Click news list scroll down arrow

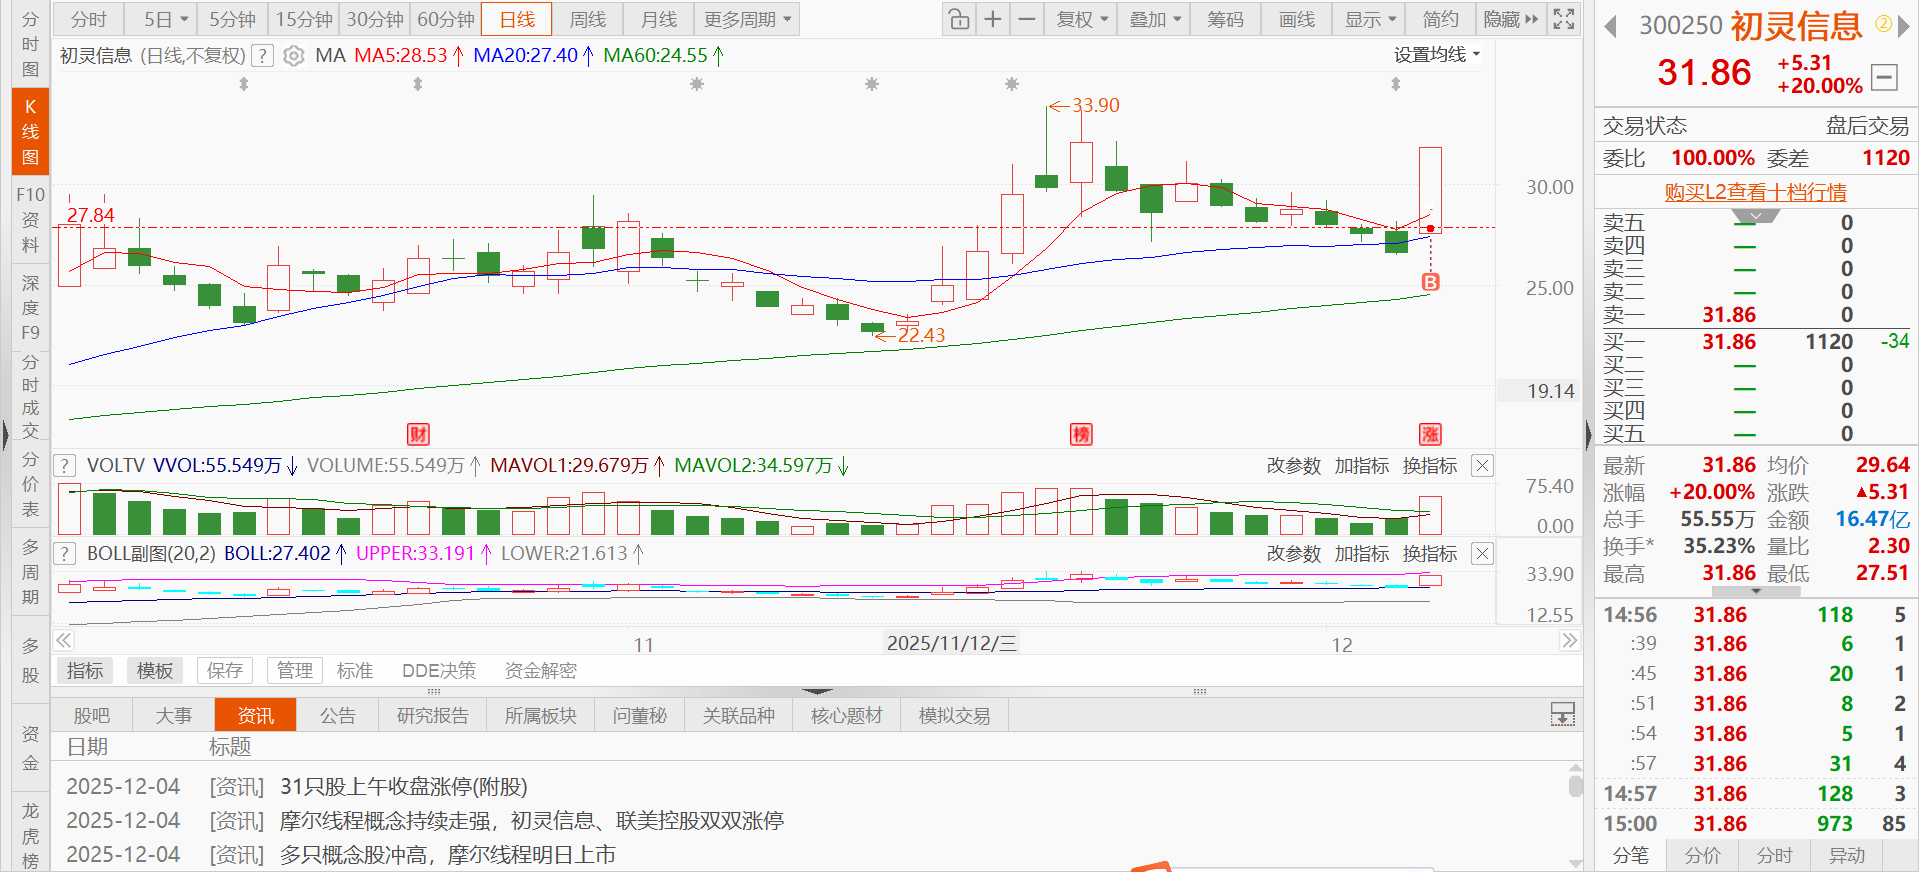click(x=1575, y=863)
